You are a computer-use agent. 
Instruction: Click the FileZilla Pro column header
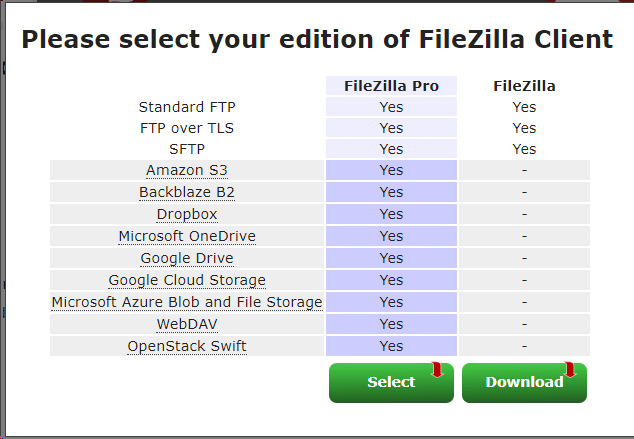[x=391, y=86]
